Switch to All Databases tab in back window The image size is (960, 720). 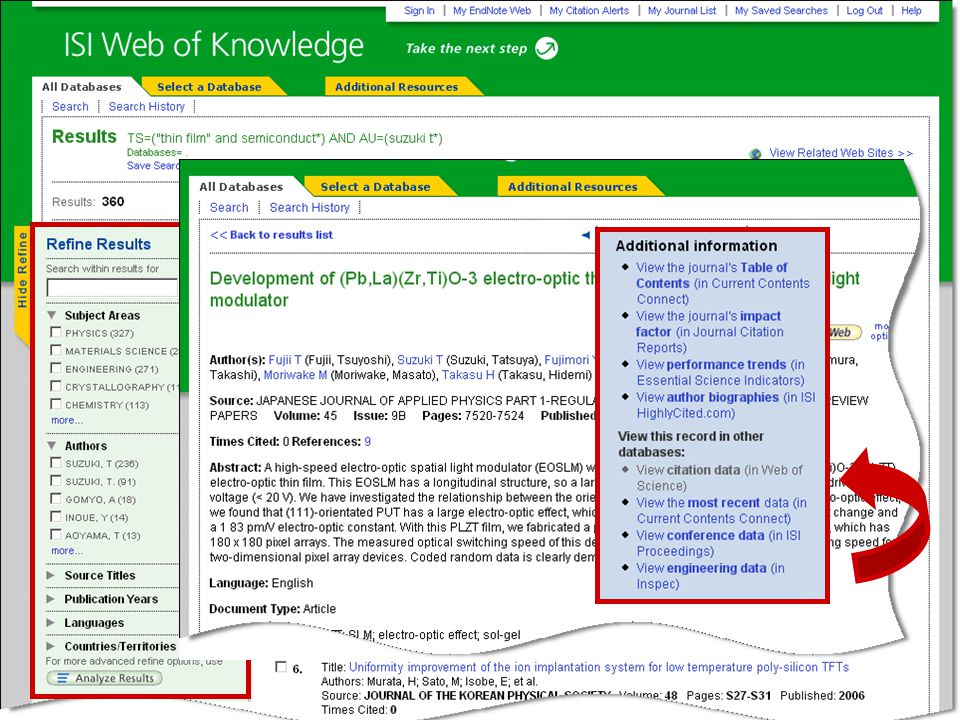[82, 87]
